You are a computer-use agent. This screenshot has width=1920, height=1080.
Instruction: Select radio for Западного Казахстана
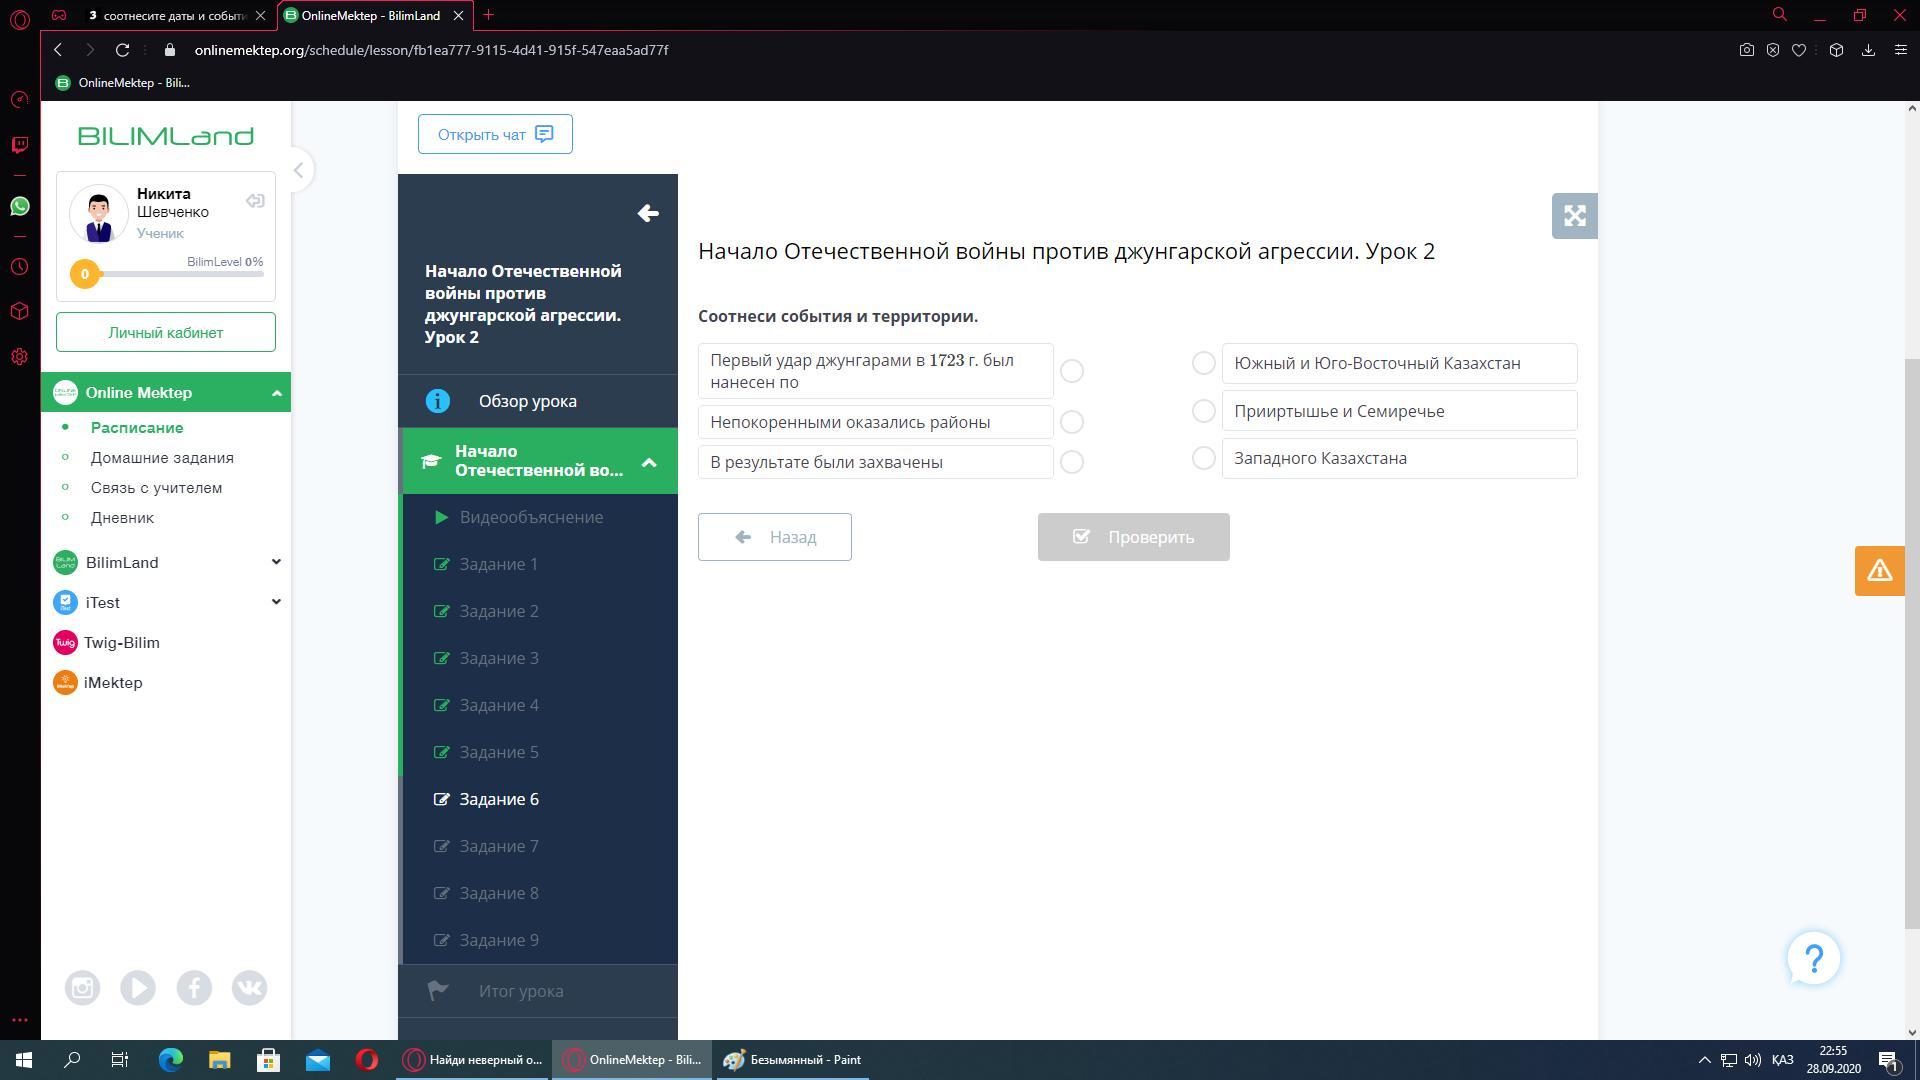[x=1203, y=458]
